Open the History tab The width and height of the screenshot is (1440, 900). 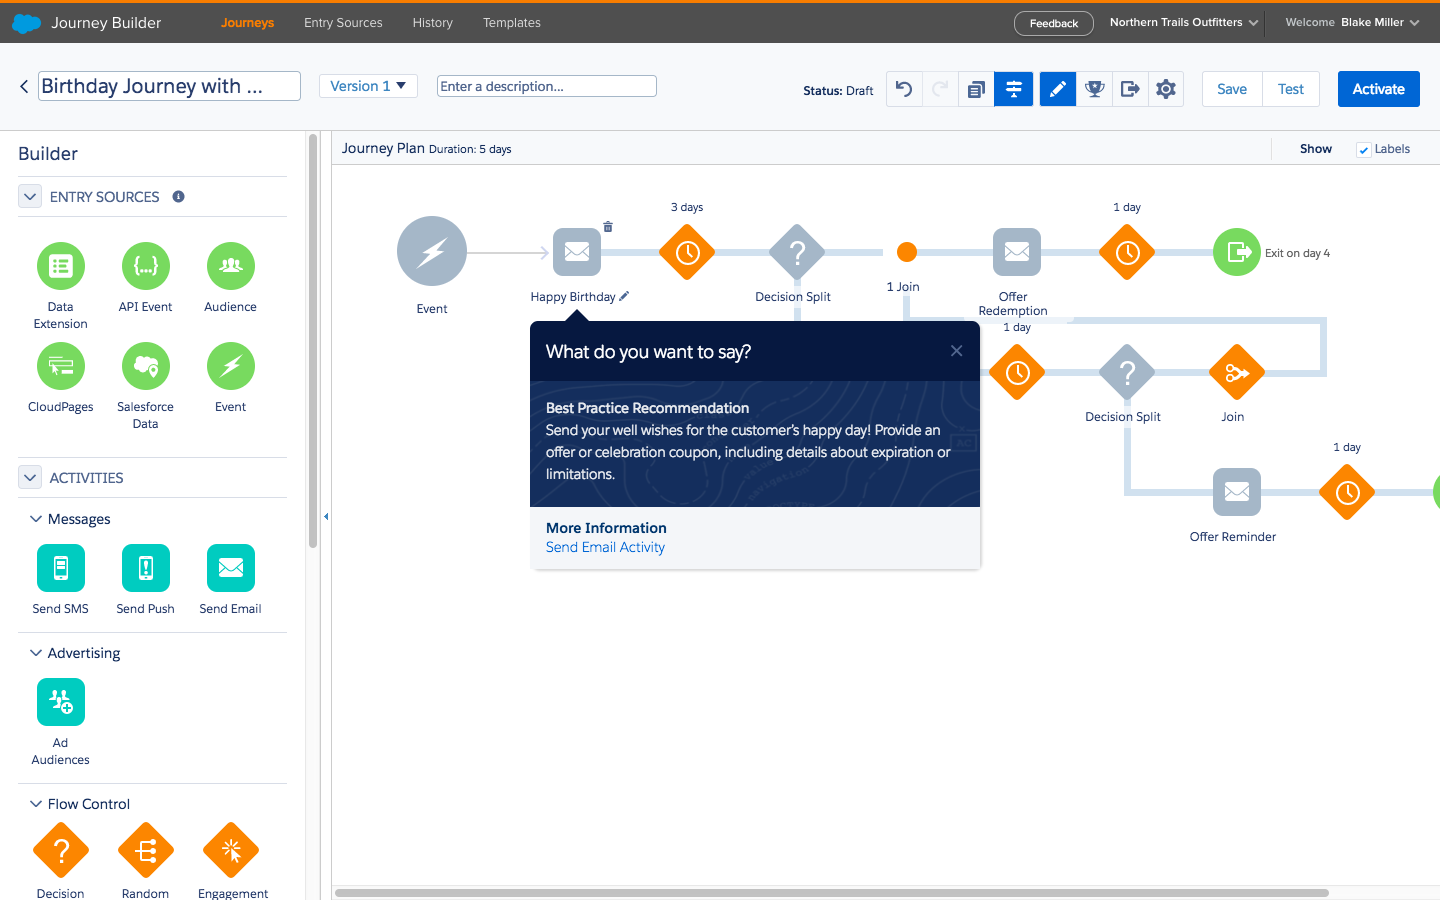[x=432, y=22]
